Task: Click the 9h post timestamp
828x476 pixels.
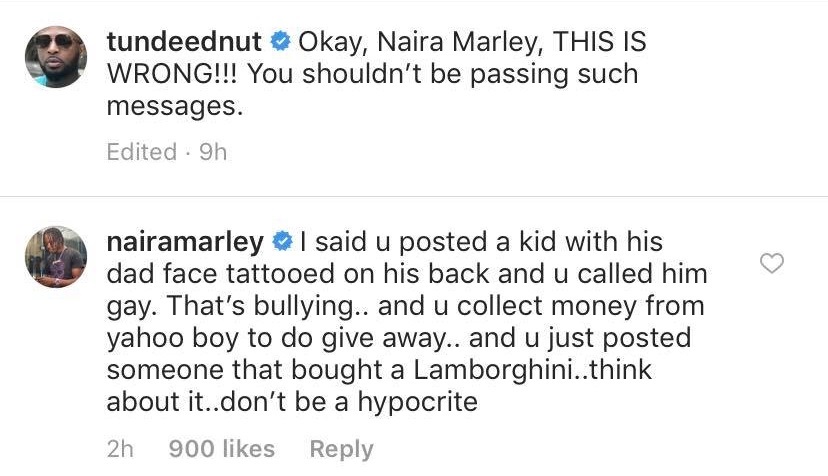Action: tap(211, 151)
